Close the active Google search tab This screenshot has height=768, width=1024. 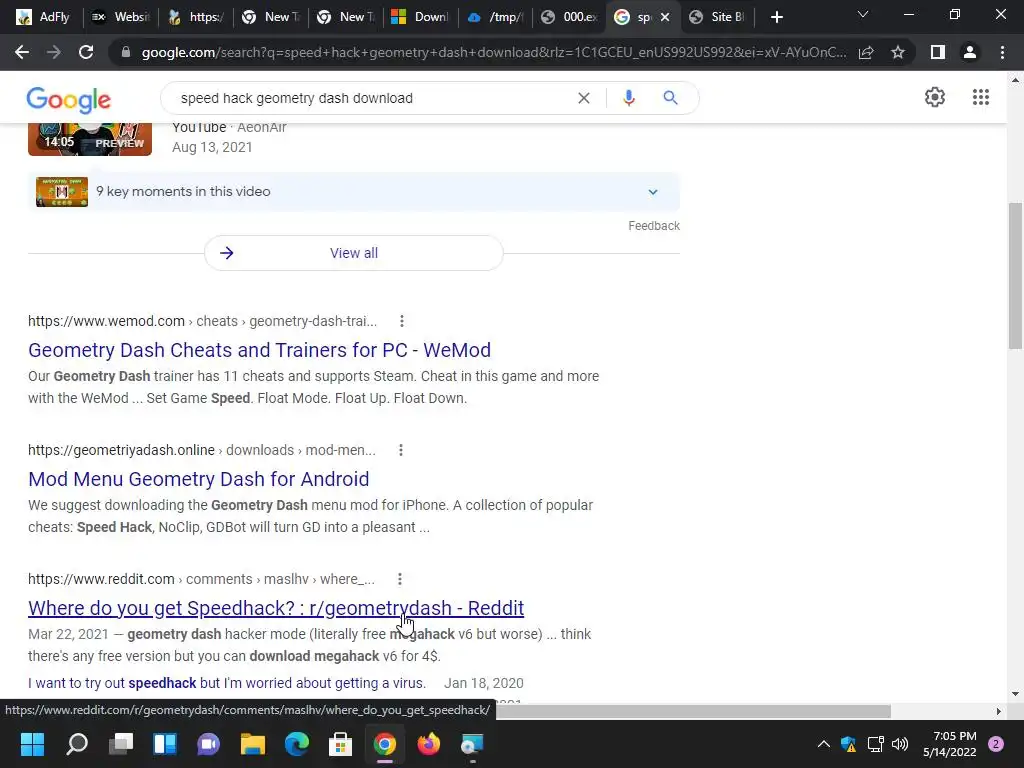coord(665,17)
